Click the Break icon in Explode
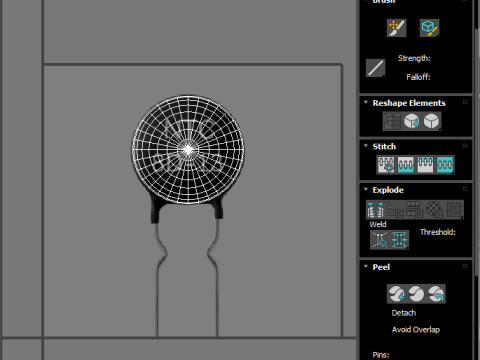 click(376, 210)
